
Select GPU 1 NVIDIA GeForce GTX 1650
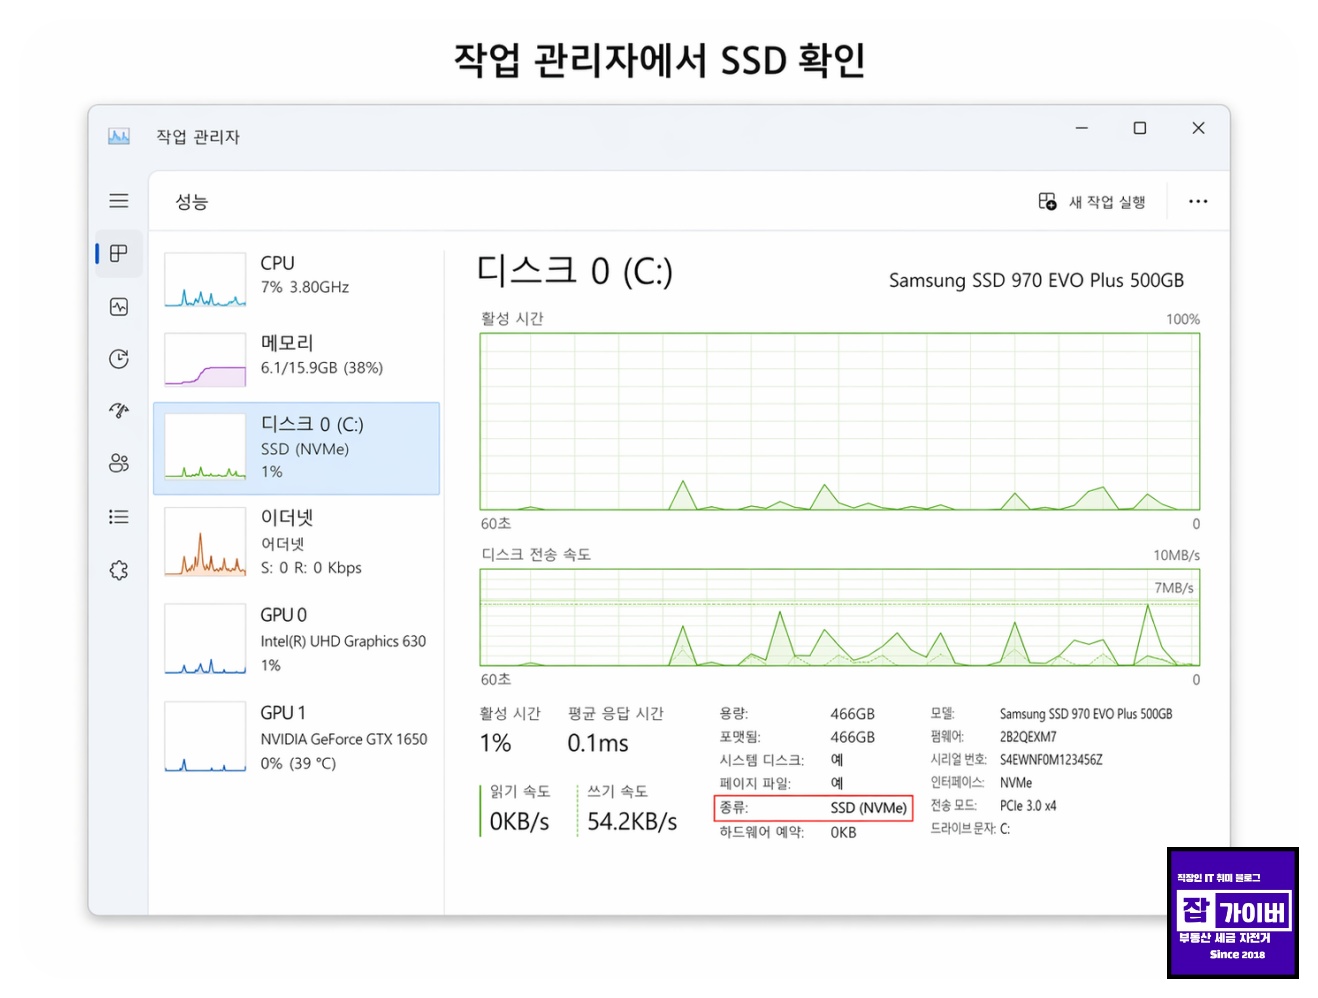click(297, 737)
